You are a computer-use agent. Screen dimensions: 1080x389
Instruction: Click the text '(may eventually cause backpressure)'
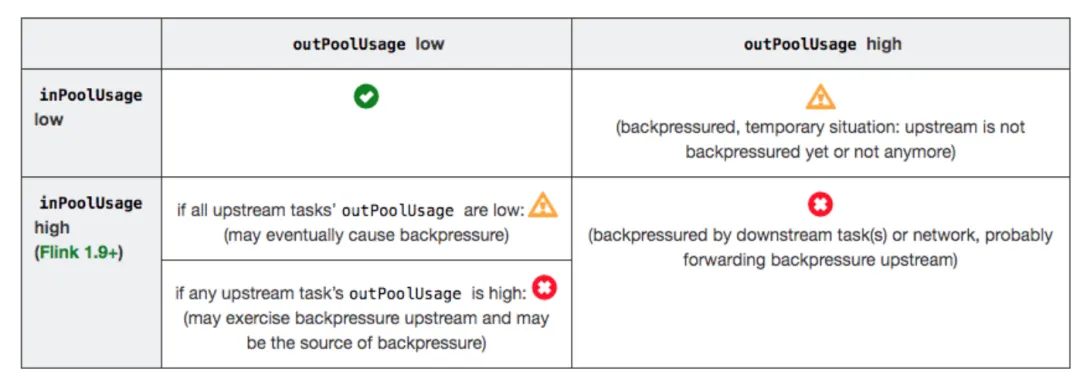(x=366, y=235)
